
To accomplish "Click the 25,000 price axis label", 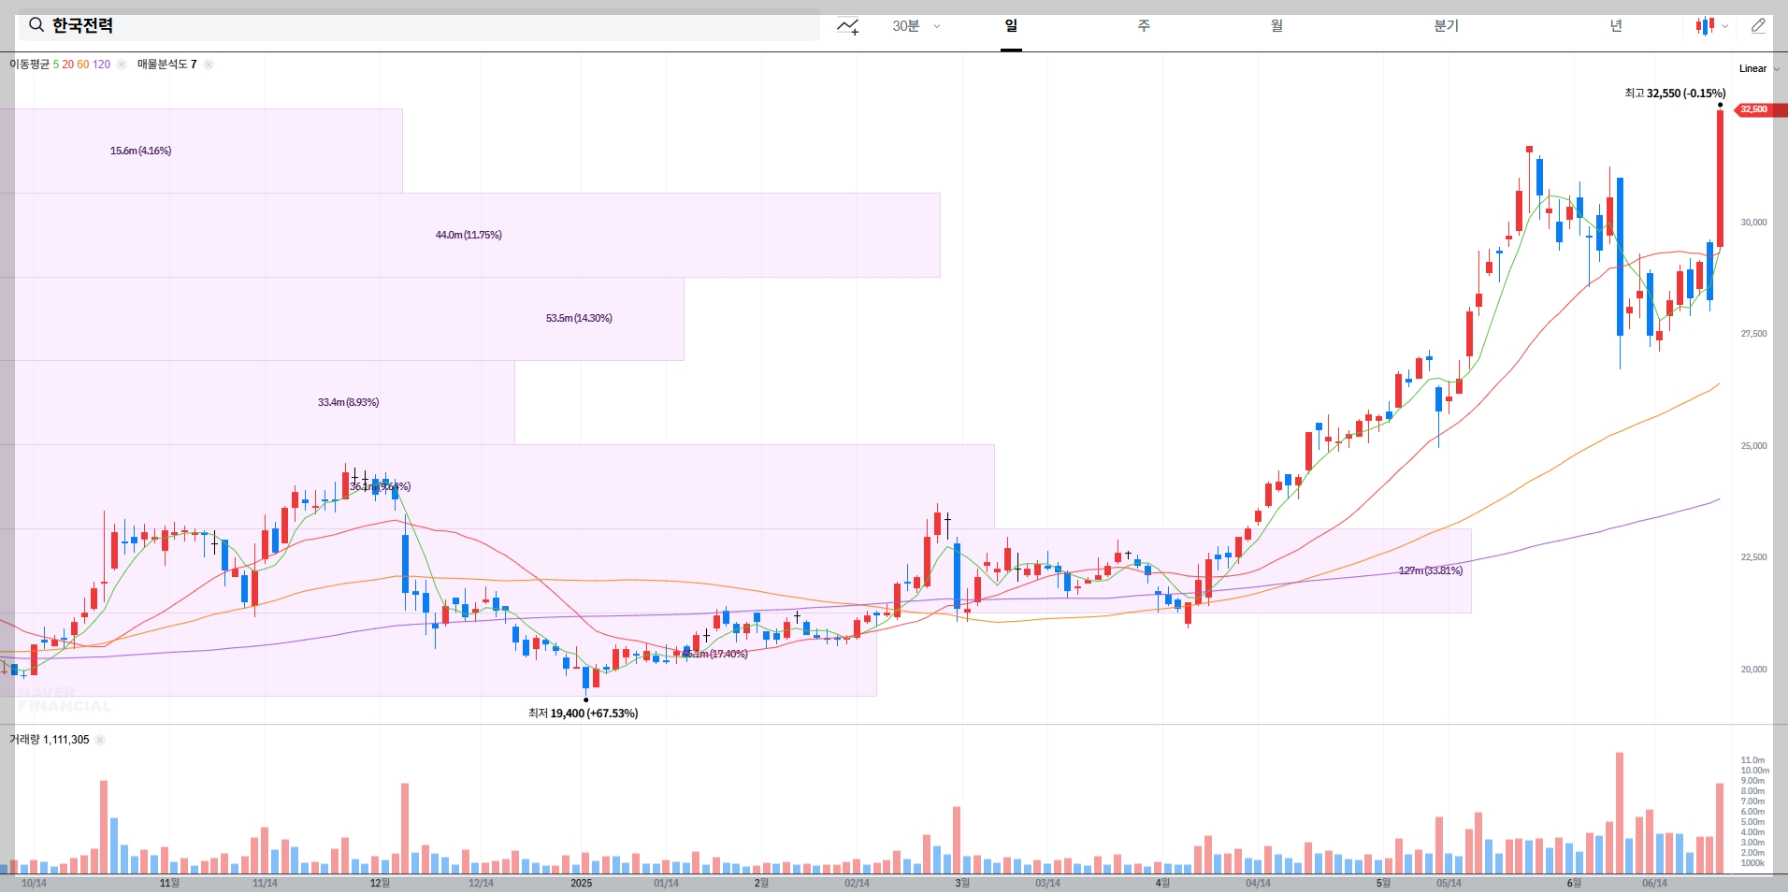I will click(x=1754, y=446).
